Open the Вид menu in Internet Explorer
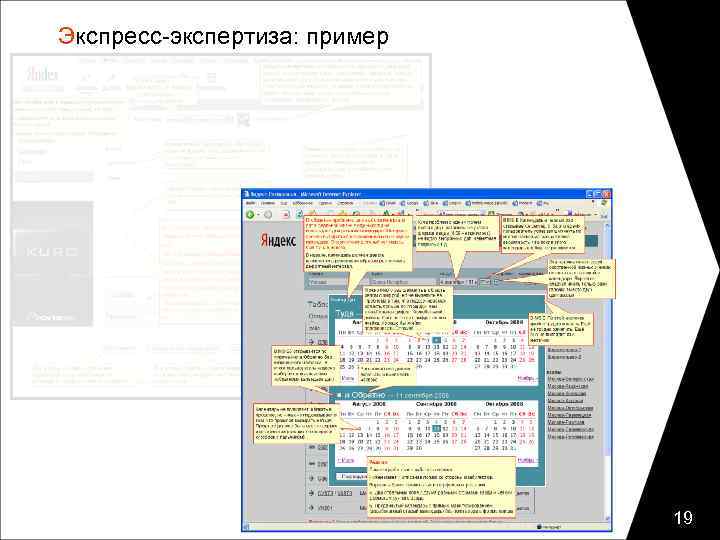Screen dimensions: 720x540 pos(284,203)
